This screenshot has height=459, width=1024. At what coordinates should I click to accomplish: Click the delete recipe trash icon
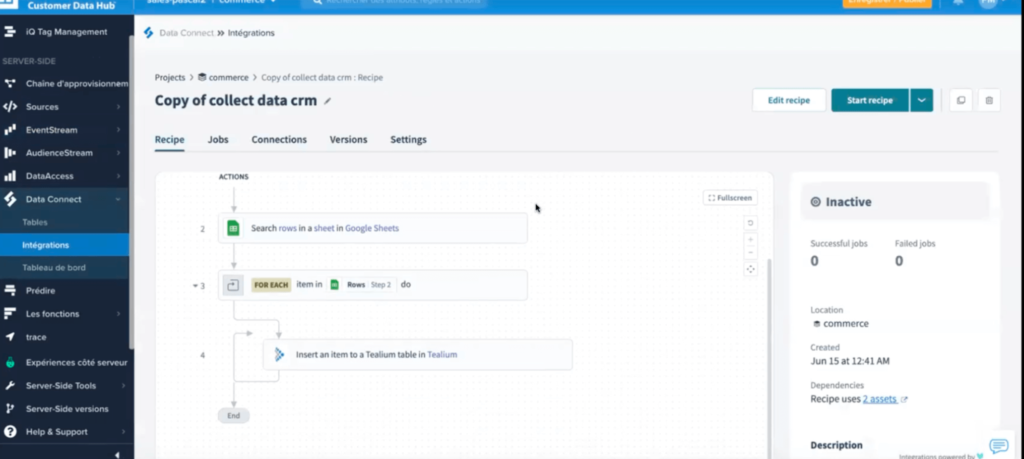(x=989, y=100)
